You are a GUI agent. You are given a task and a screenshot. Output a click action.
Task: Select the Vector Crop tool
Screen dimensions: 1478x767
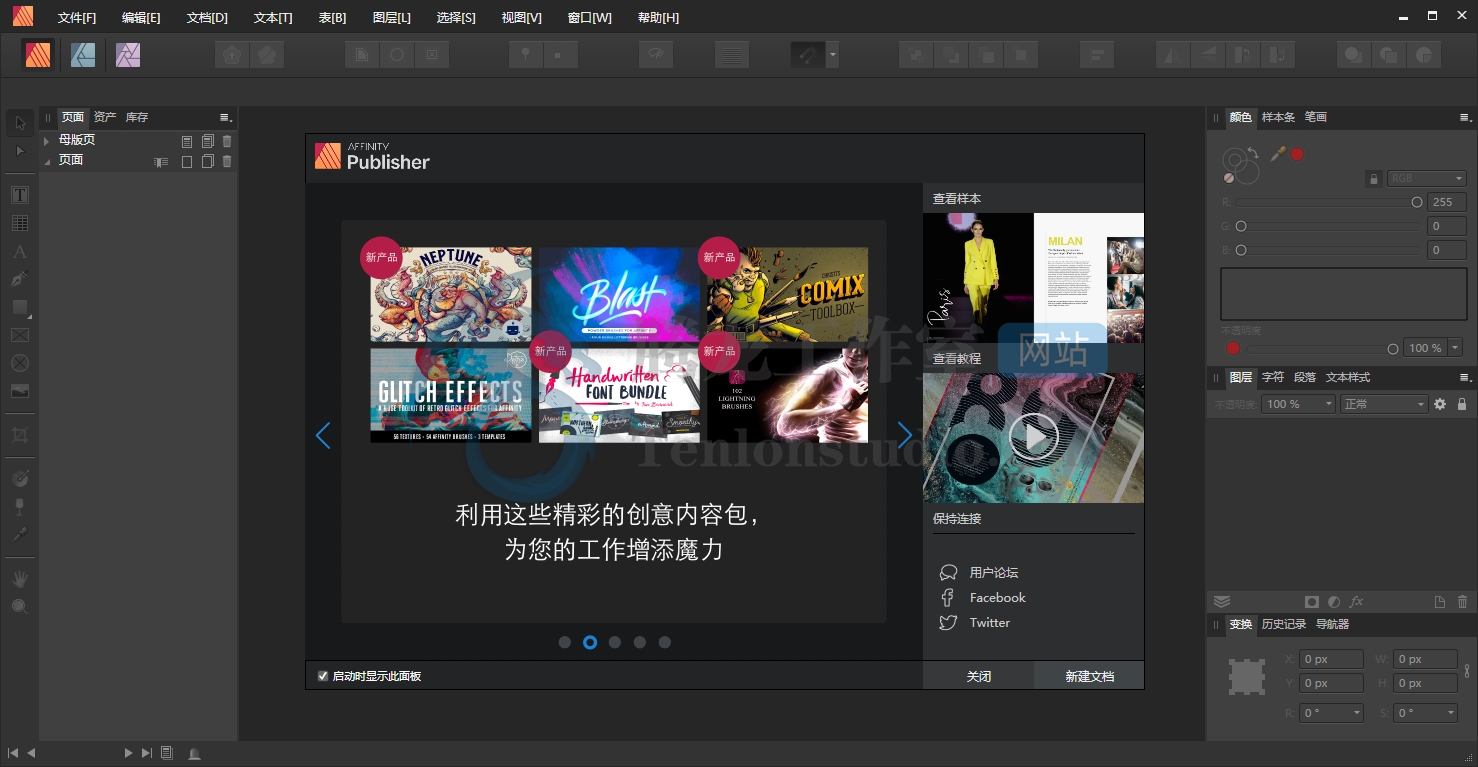pos(20,435)
